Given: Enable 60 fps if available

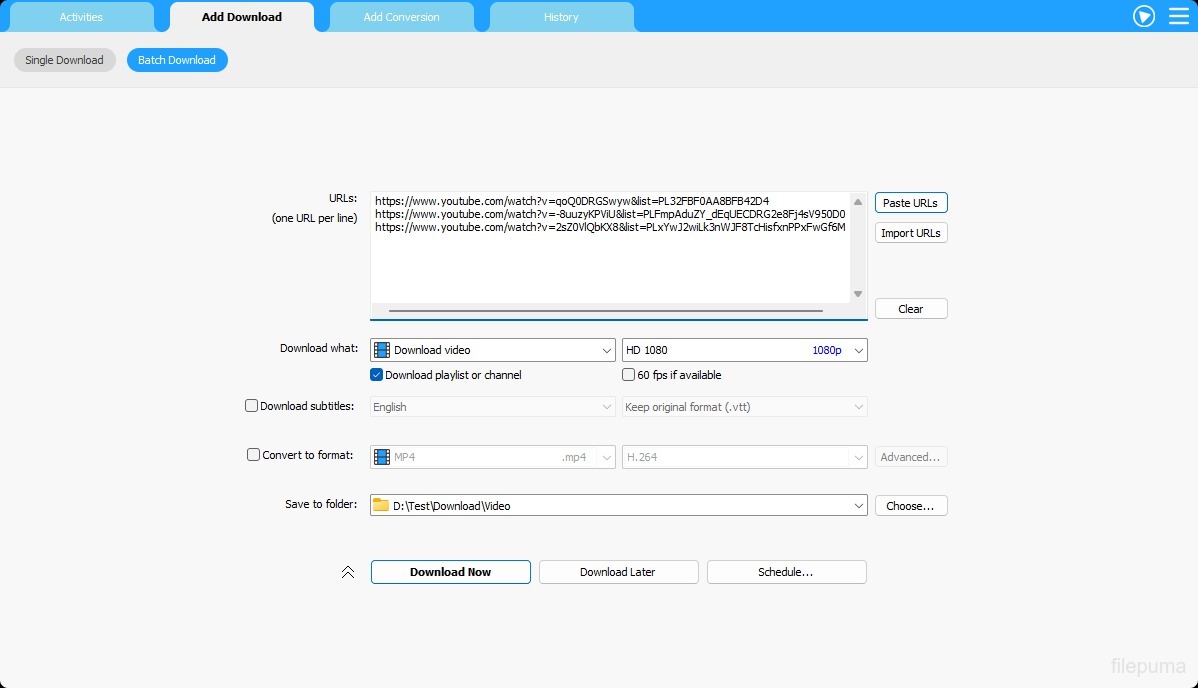Looking at the screenshot, I should (629, 375).
